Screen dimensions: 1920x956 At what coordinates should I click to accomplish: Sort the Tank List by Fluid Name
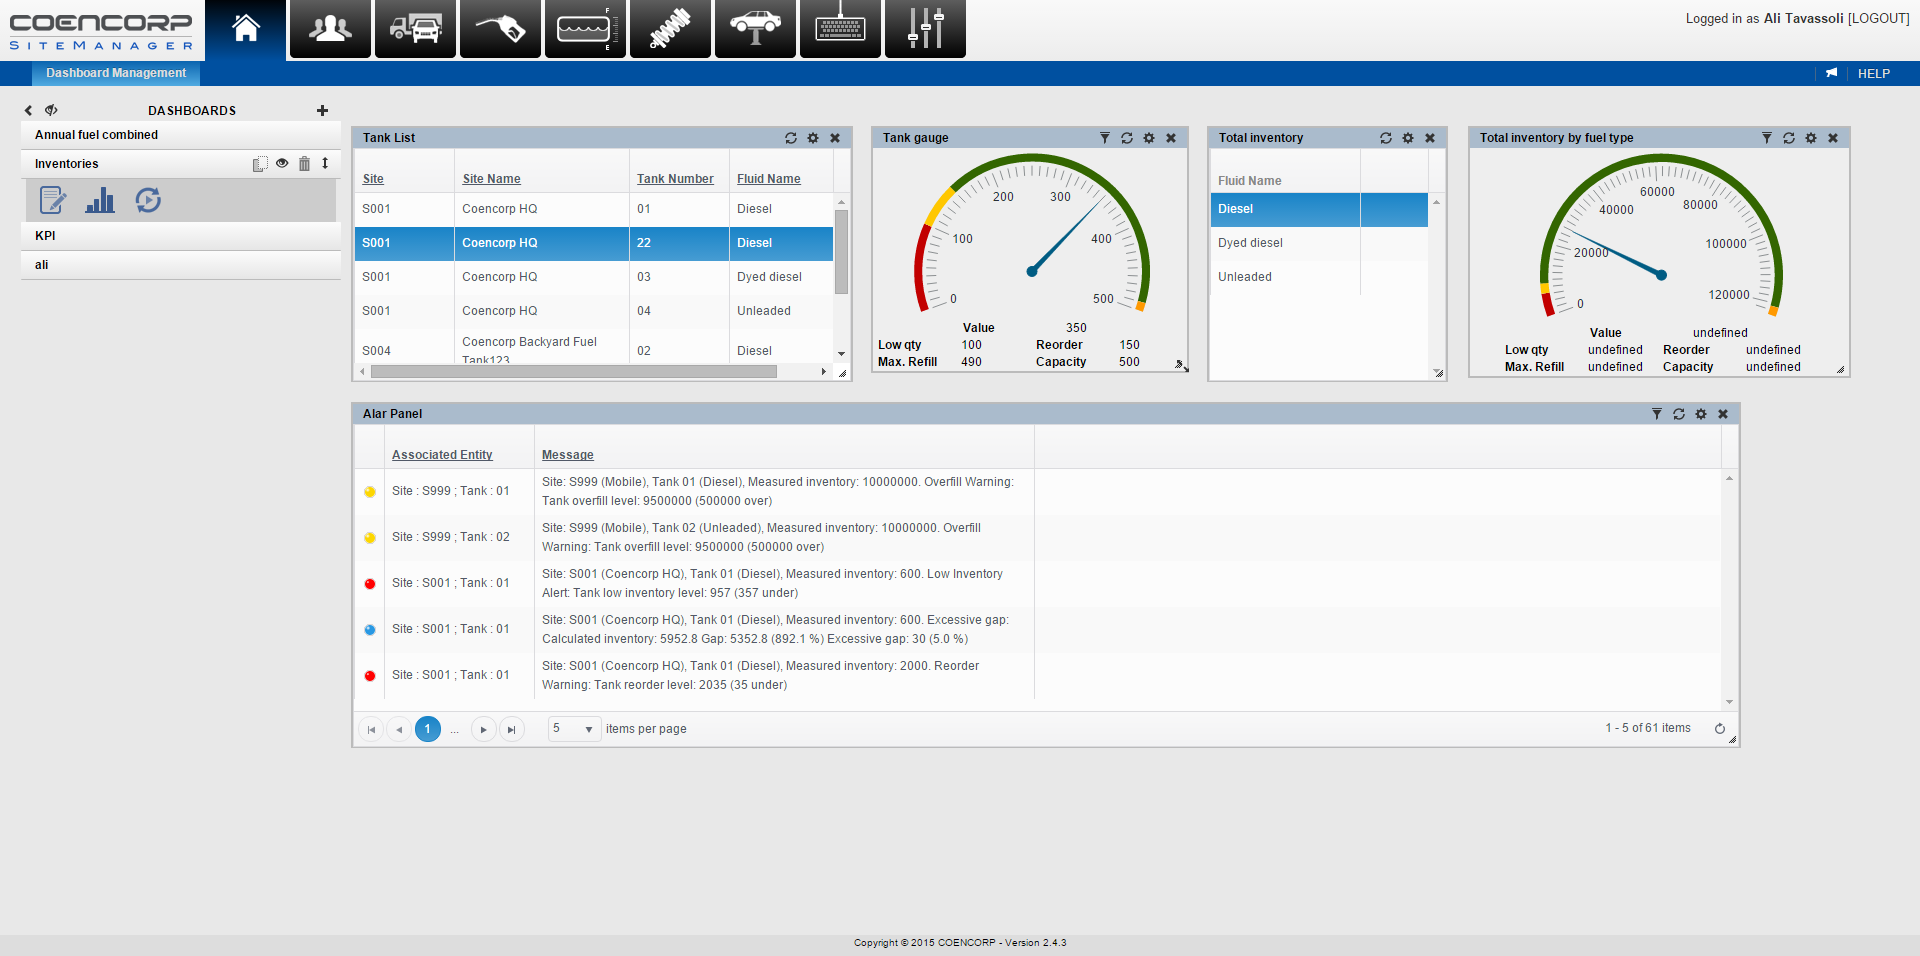pyautogui.click(x=767, y=179)
